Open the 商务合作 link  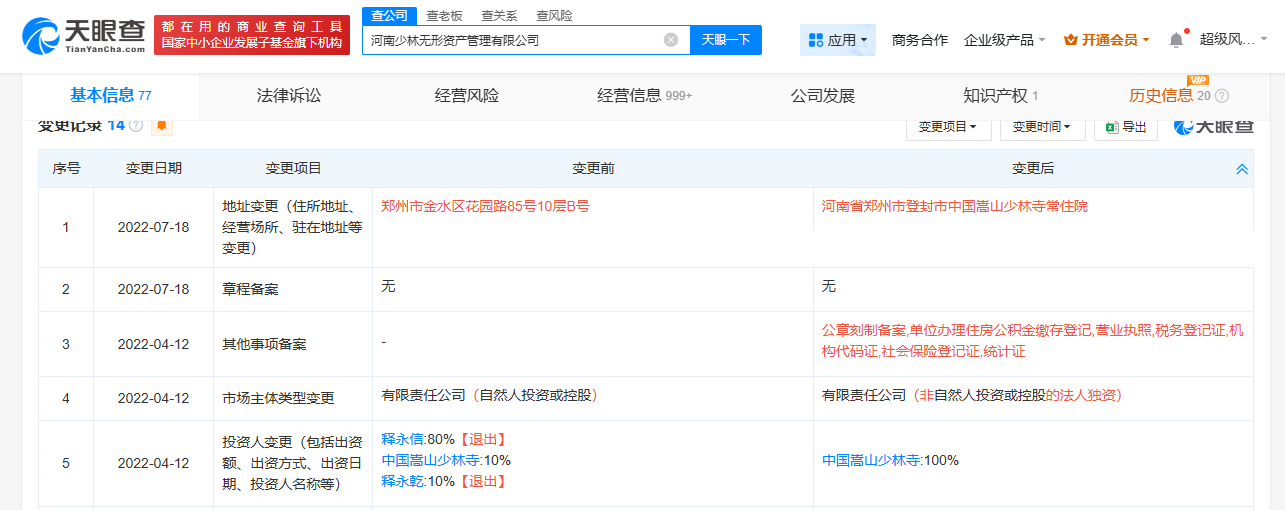tap(919, 40)
